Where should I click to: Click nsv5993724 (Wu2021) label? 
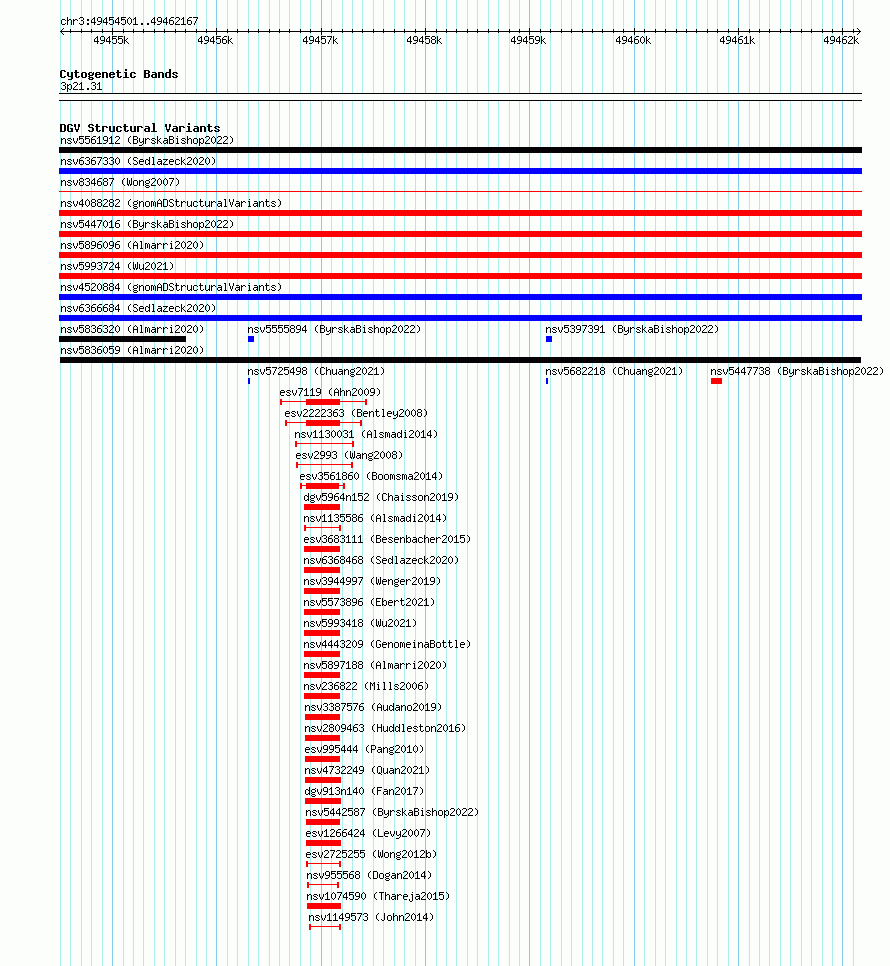click(x=117, y=266)
